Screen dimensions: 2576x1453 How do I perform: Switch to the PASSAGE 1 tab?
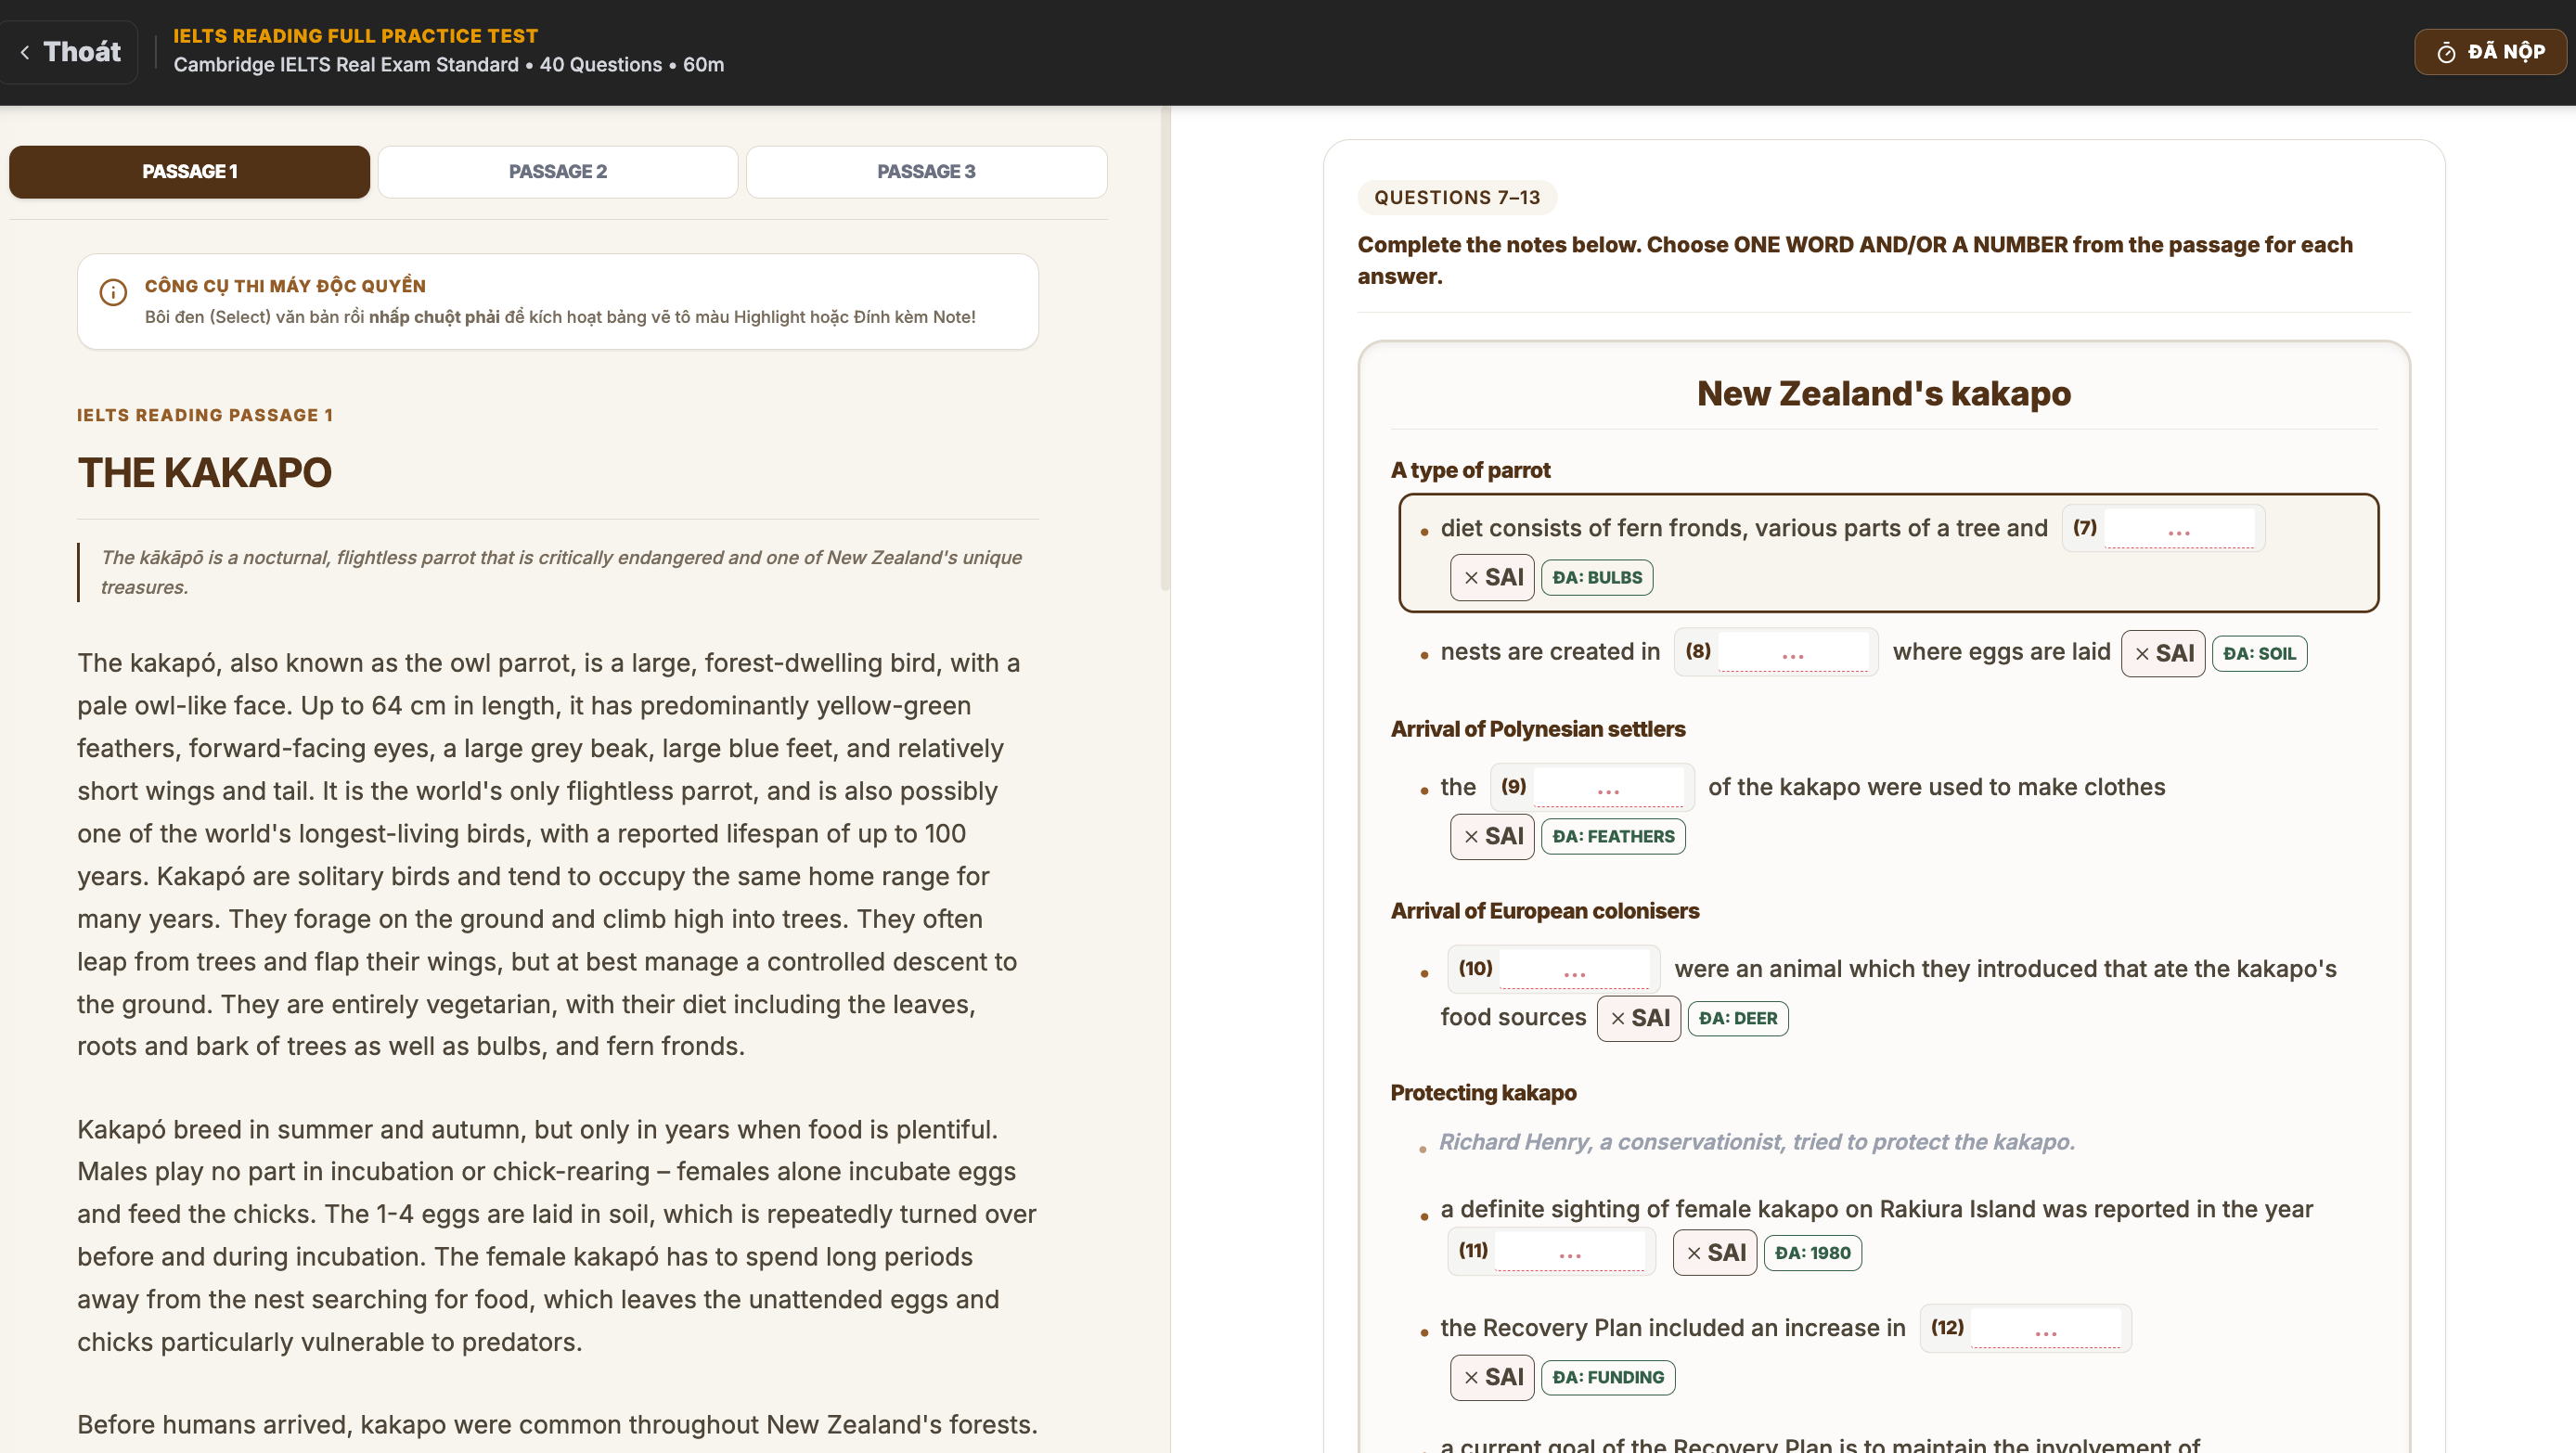click(189, 172)
